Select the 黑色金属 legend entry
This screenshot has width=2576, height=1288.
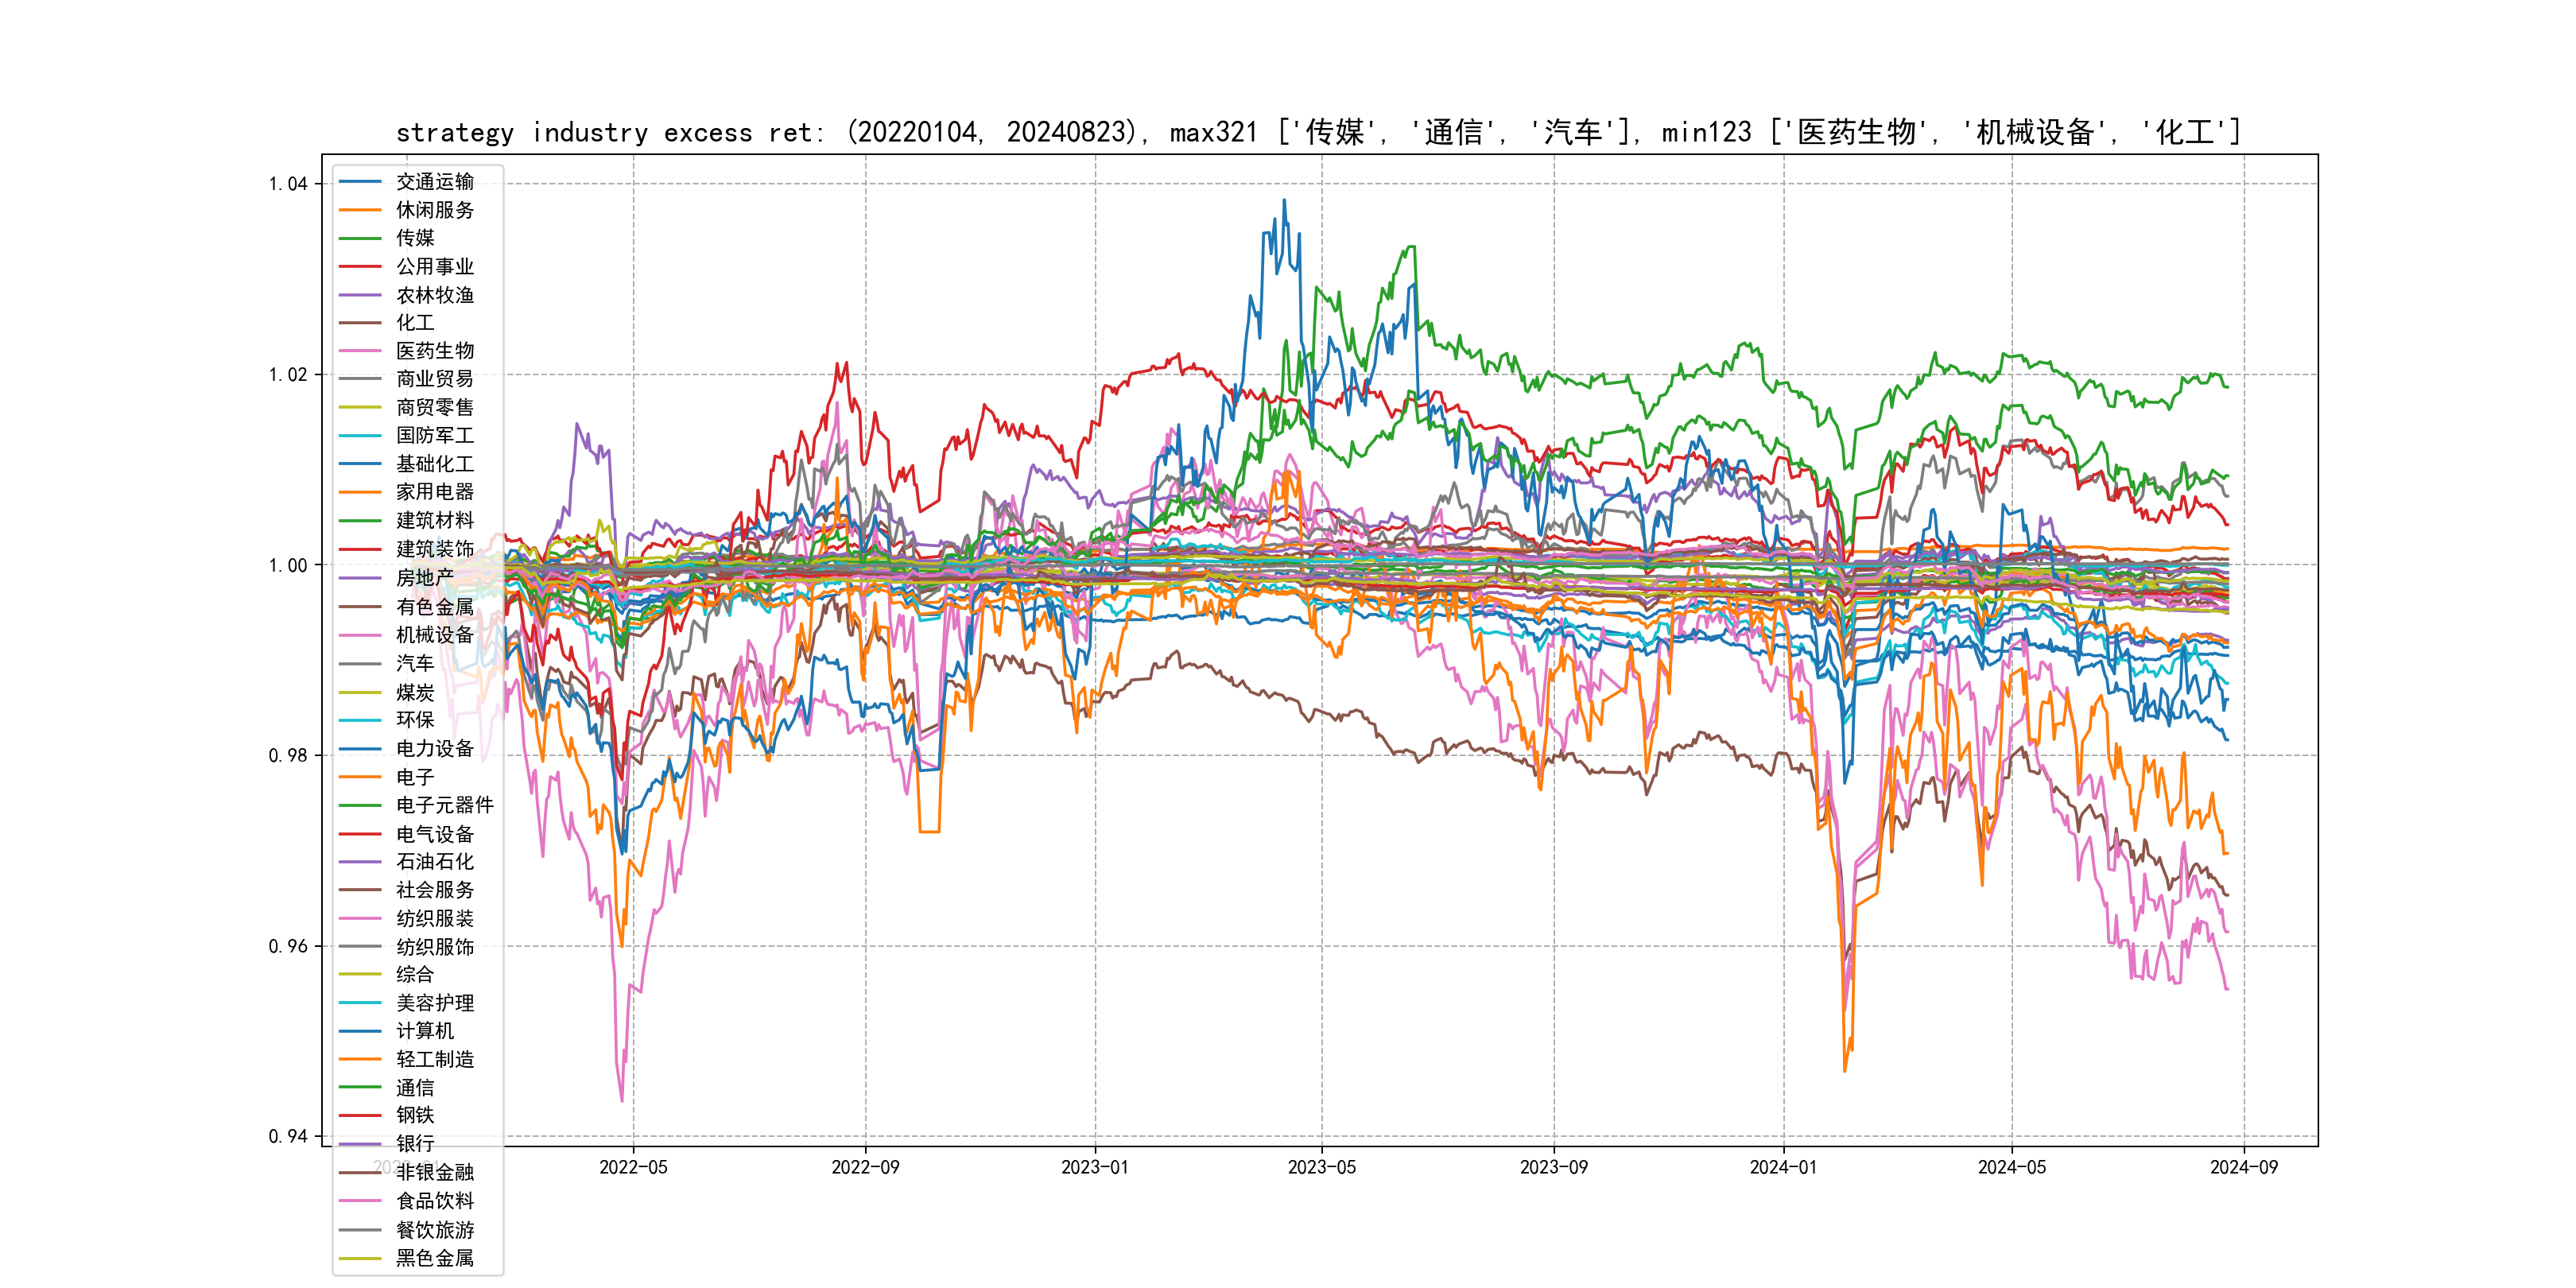(x=434, y=1258)
